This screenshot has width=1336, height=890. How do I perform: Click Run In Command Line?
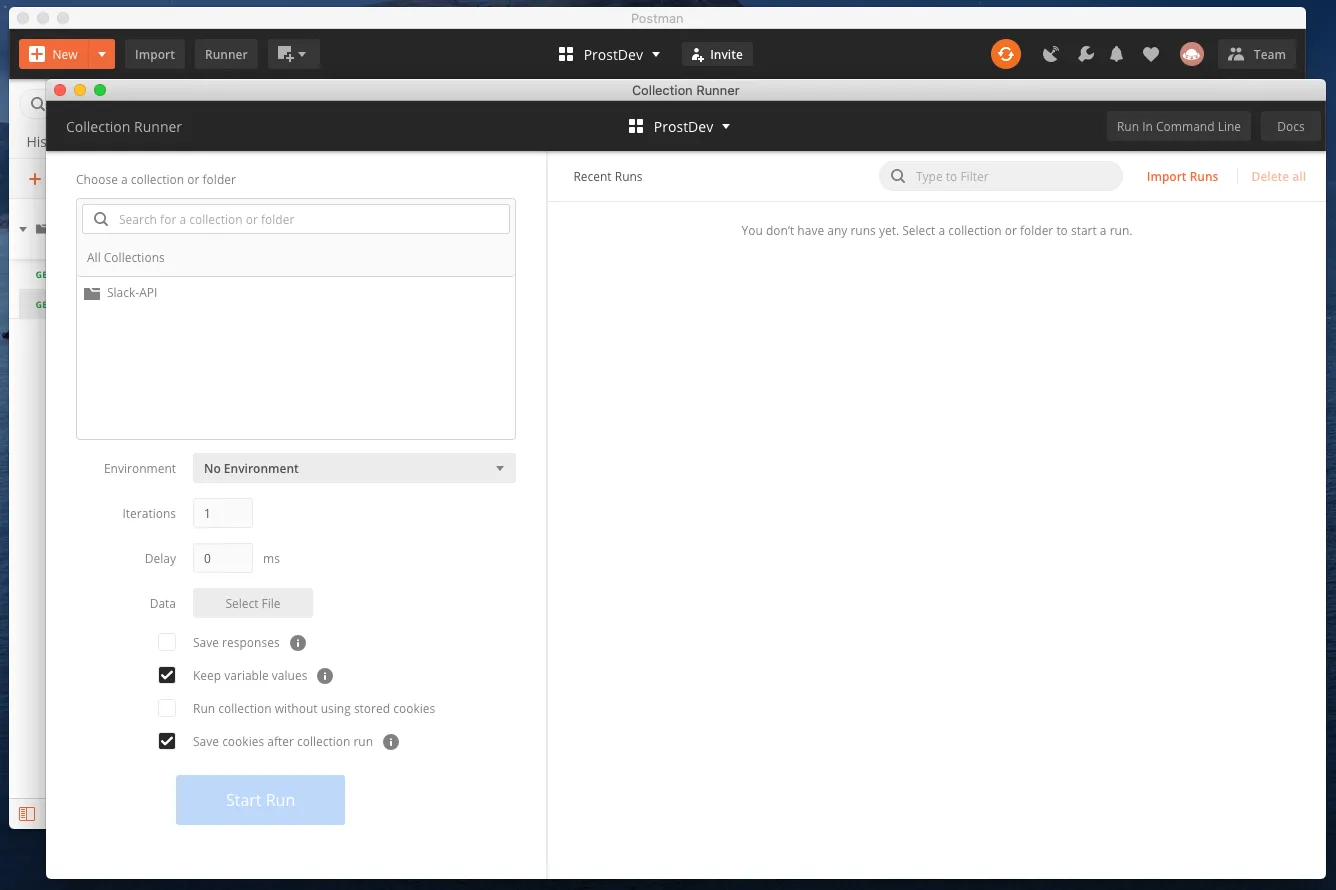pos(1178,126)
